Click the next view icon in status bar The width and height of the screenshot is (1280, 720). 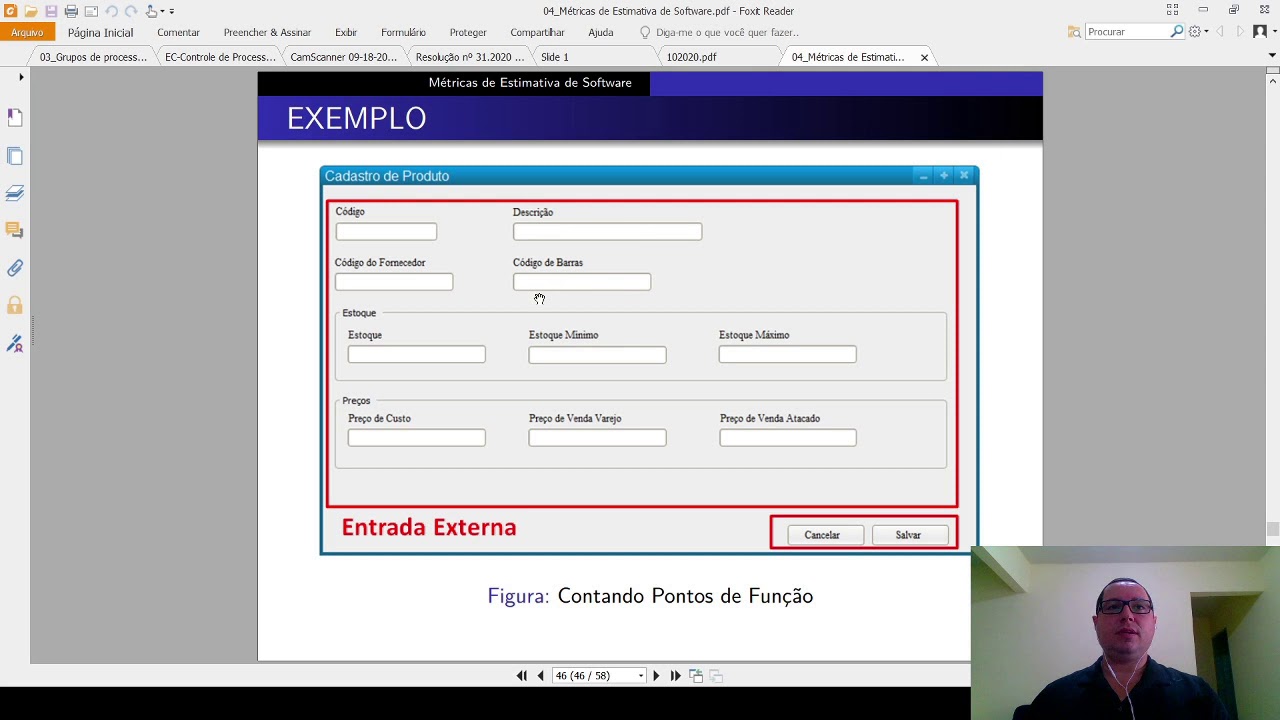tap(716, 676)
